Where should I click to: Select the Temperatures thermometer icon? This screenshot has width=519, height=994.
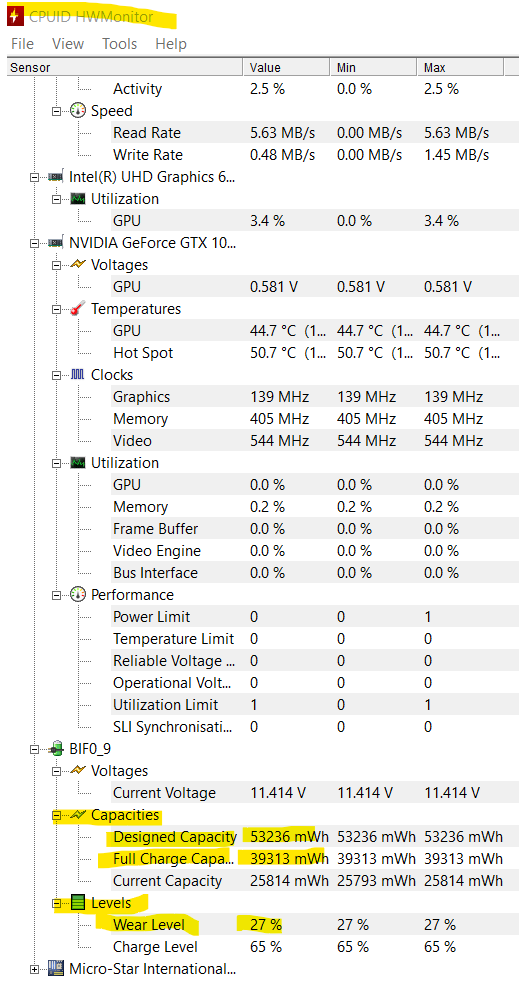(77, 309)
